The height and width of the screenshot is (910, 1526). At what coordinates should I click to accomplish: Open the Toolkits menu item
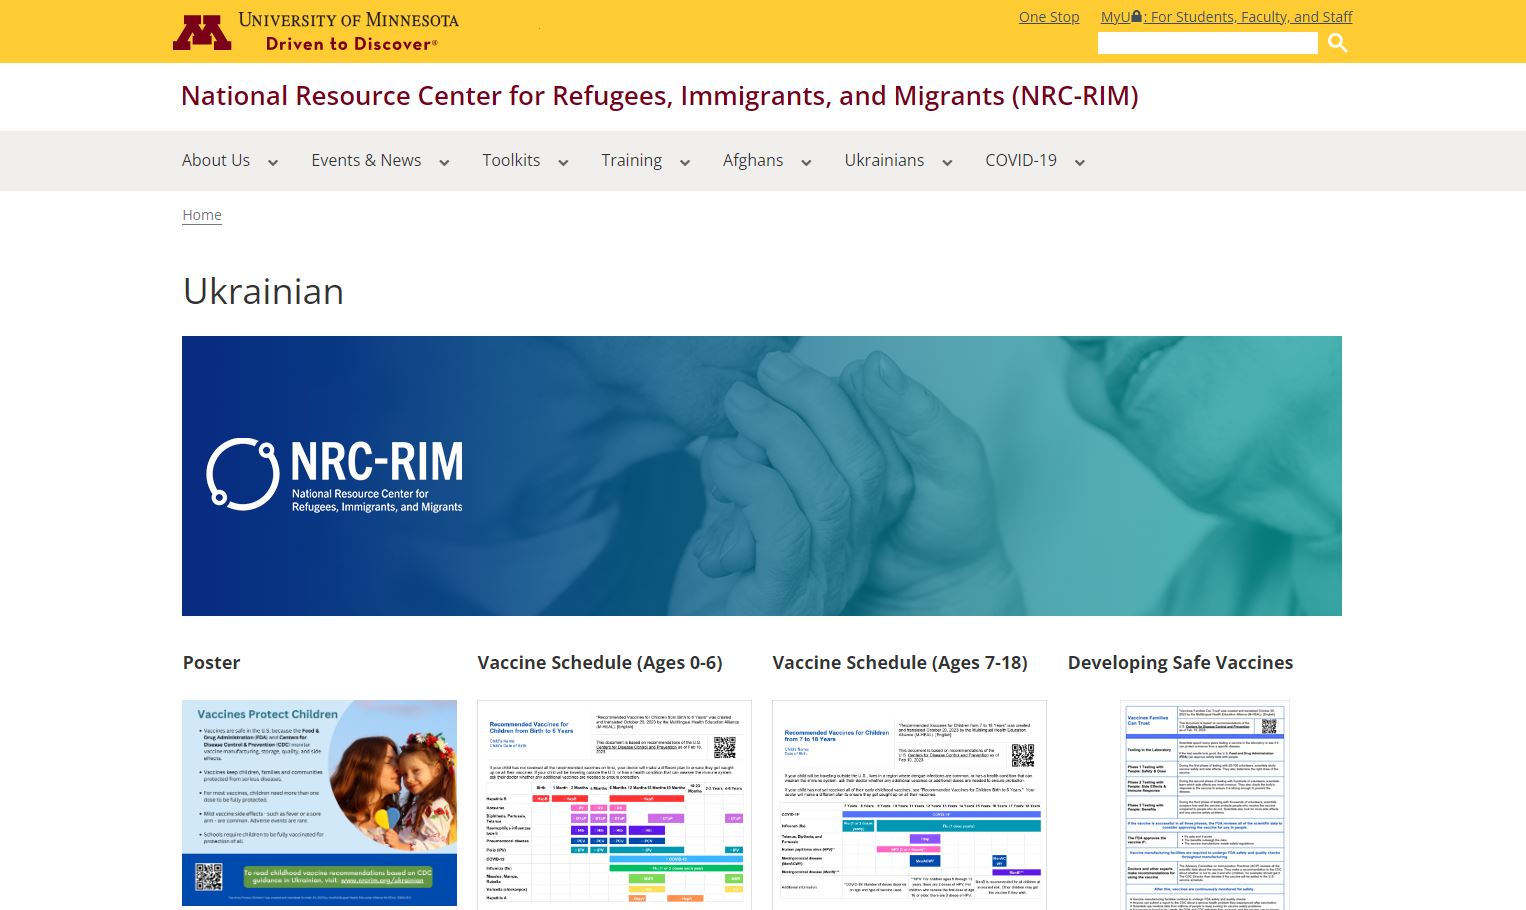pyautogui.click(x=511, y=160)
